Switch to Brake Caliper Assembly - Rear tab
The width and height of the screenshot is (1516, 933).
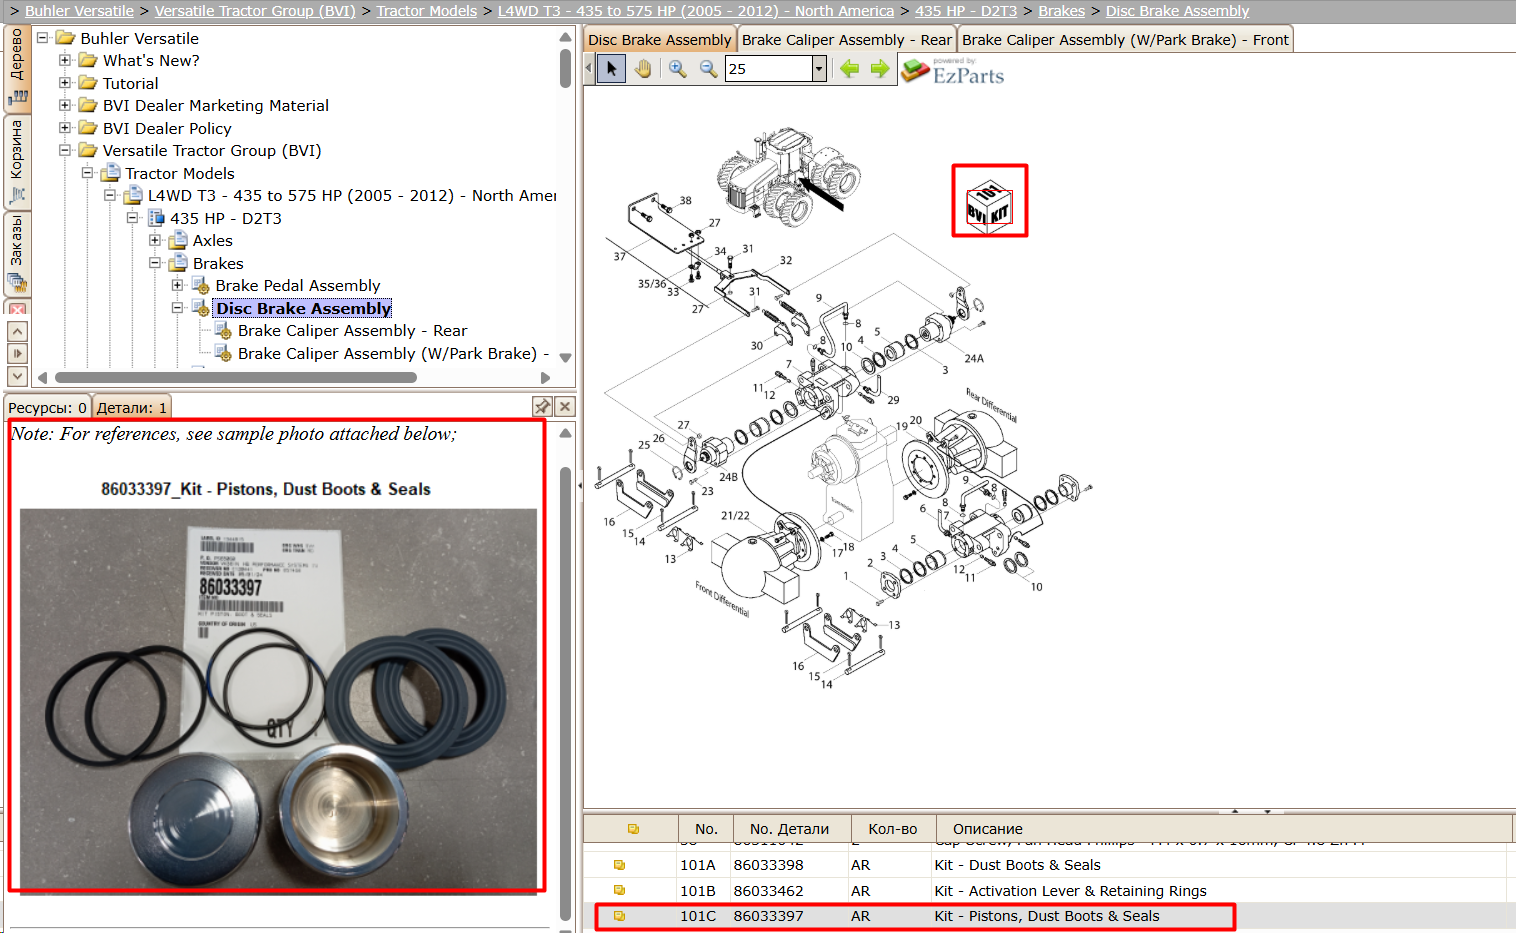[847, 40]
